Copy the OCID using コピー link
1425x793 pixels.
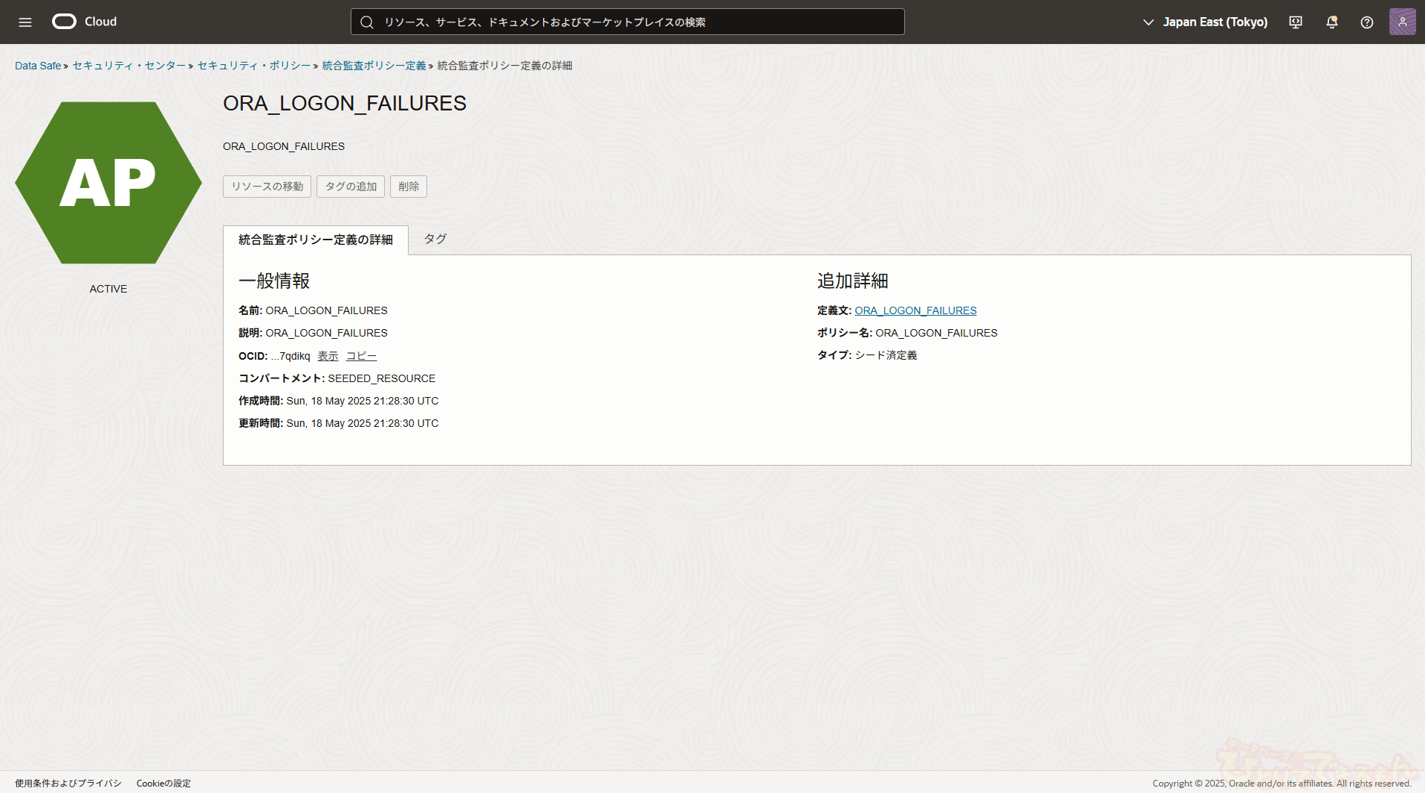tap(361, 356)
